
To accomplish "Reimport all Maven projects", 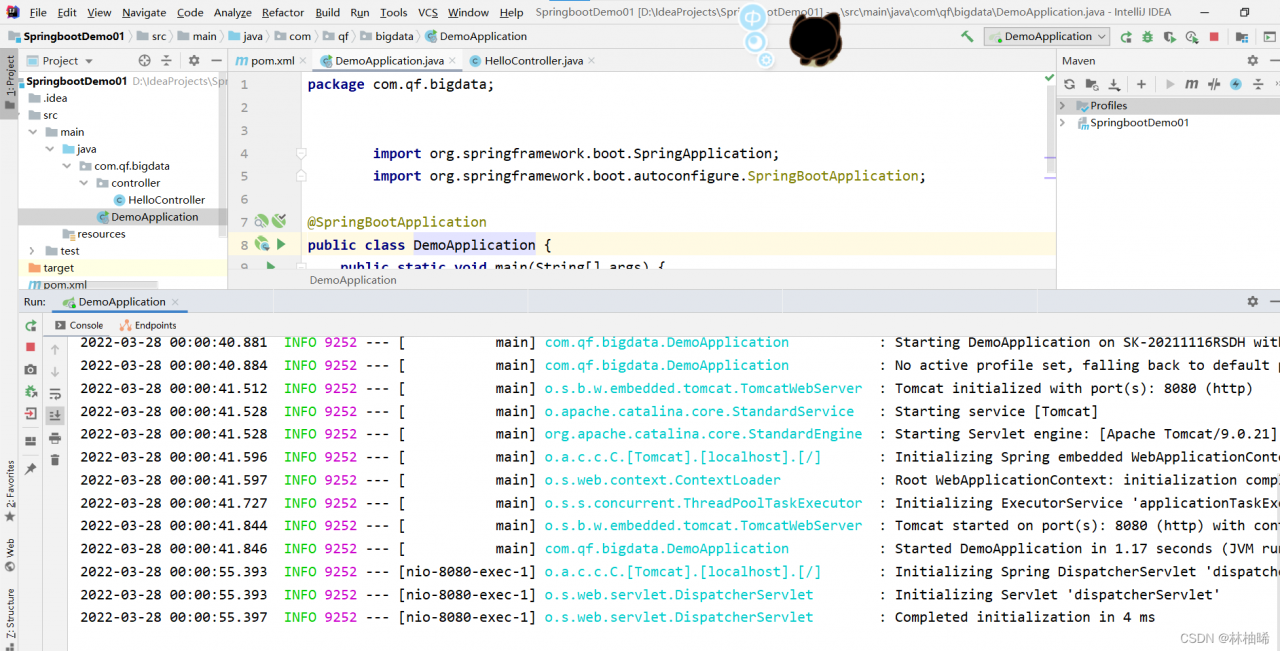I will [1069, 84].
